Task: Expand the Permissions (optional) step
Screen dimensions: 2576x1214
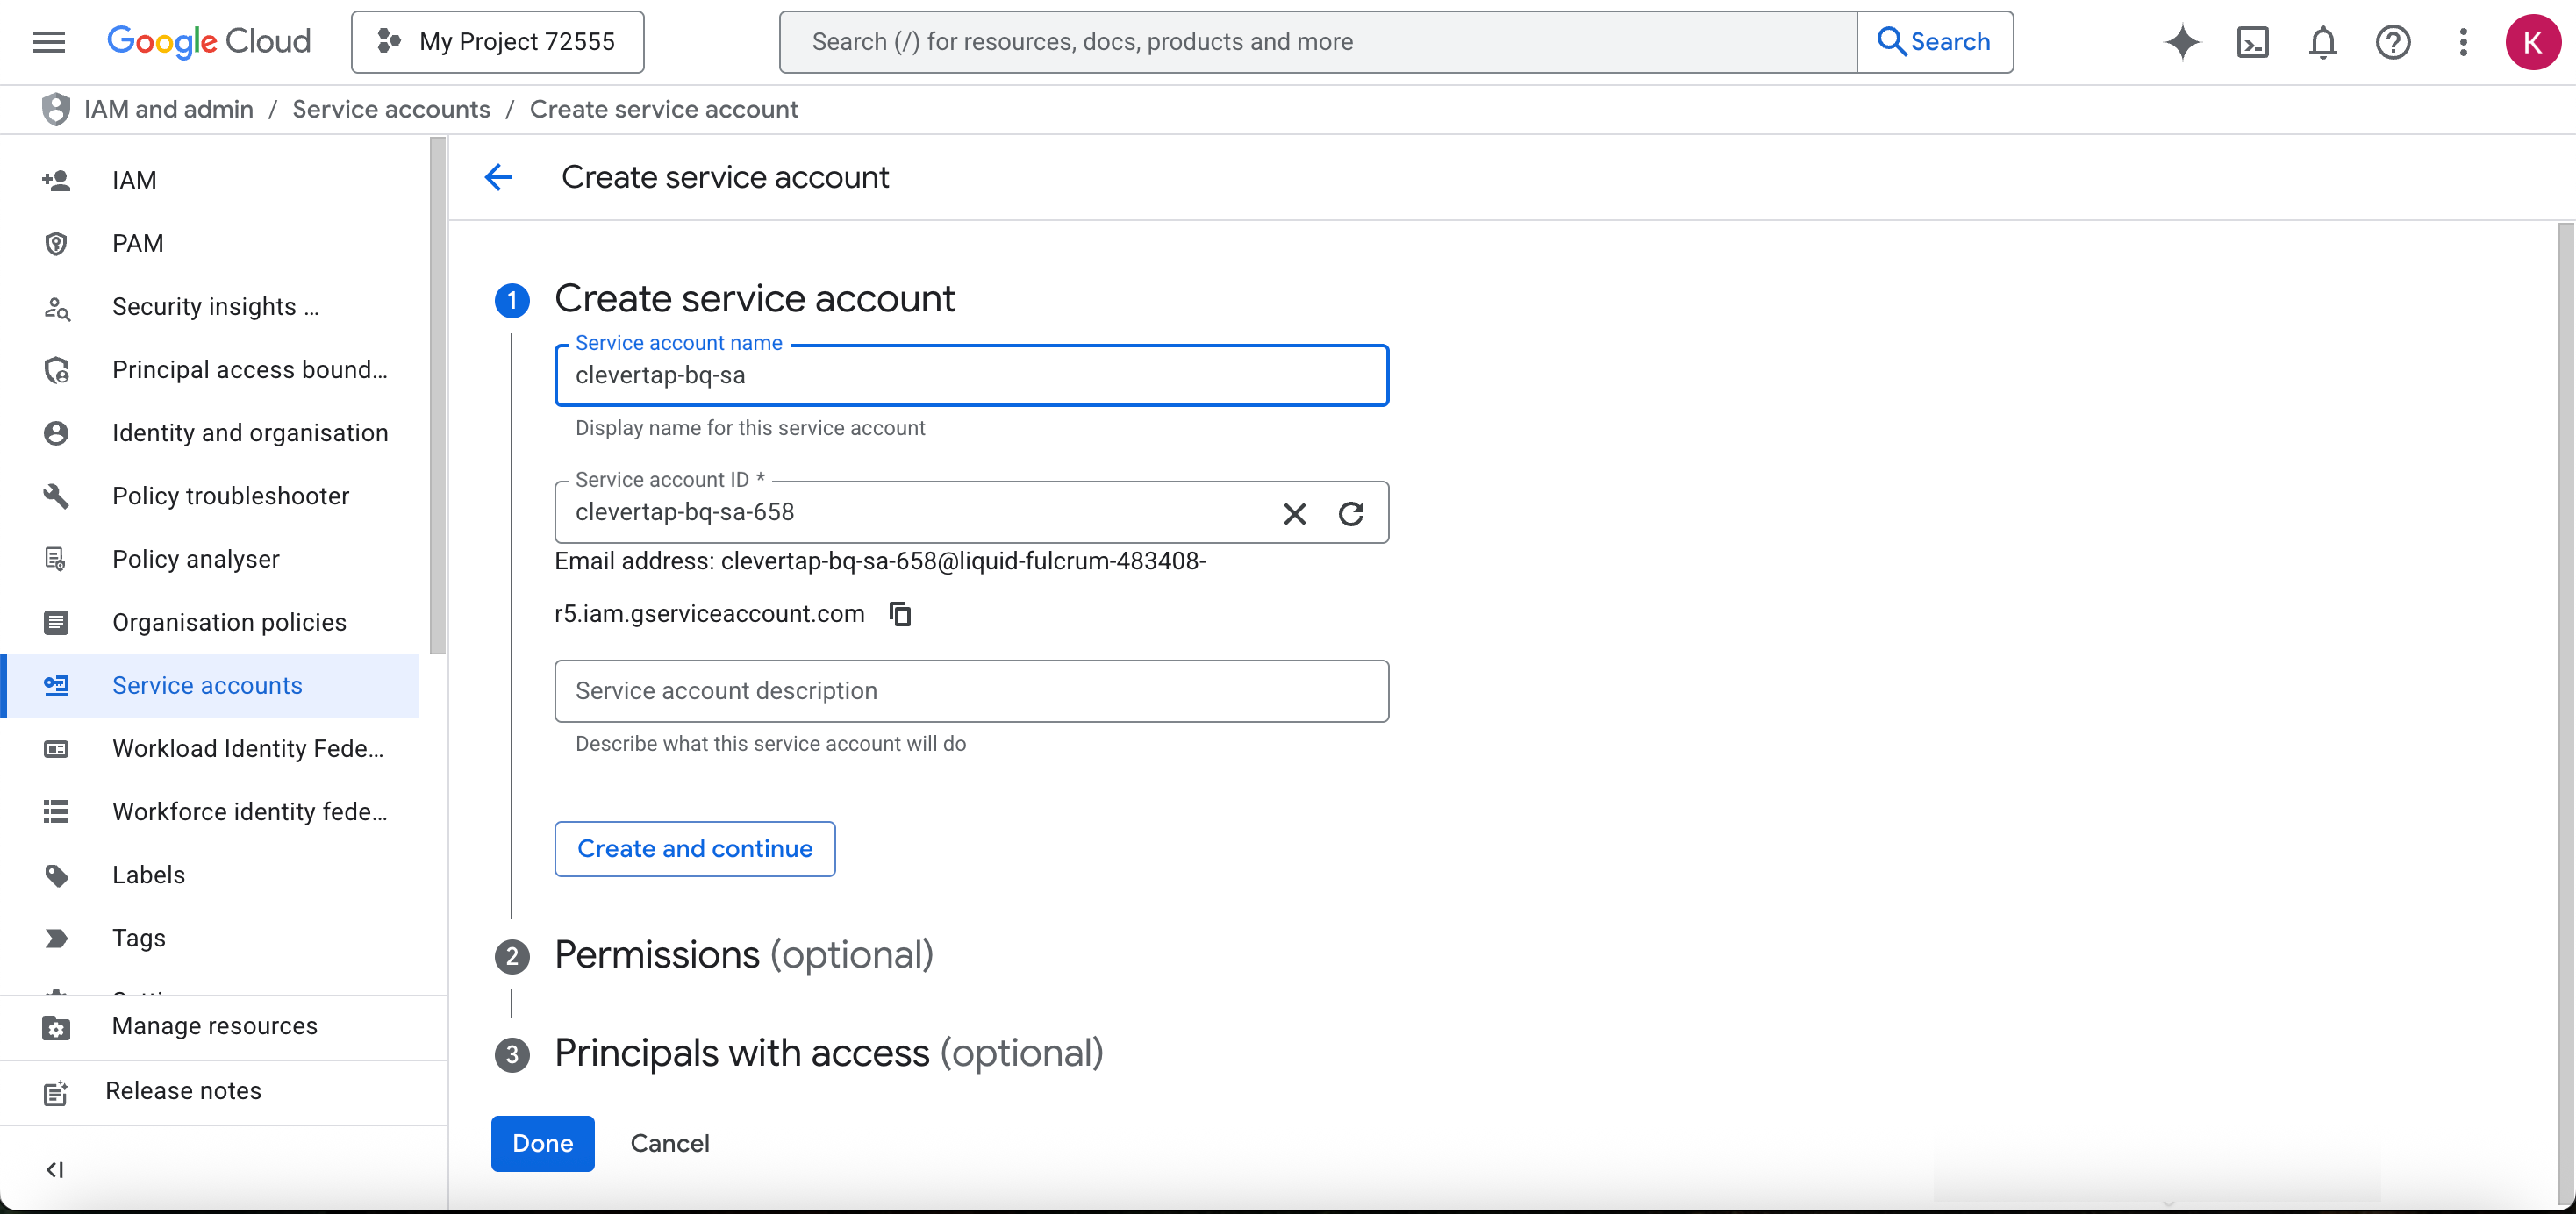Action: (x=743, y=954)
